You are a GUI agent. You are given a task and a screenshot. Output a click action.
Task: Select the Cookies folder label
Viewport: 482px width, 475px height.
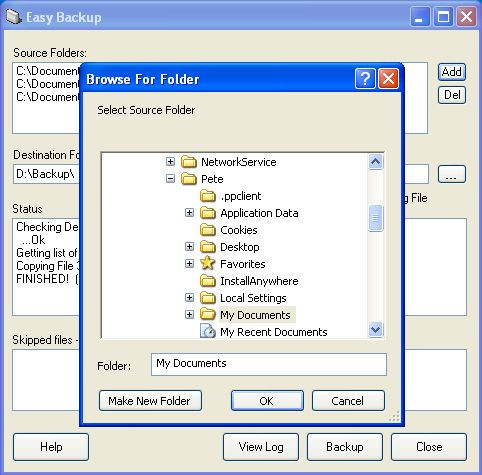pos(239,230)
